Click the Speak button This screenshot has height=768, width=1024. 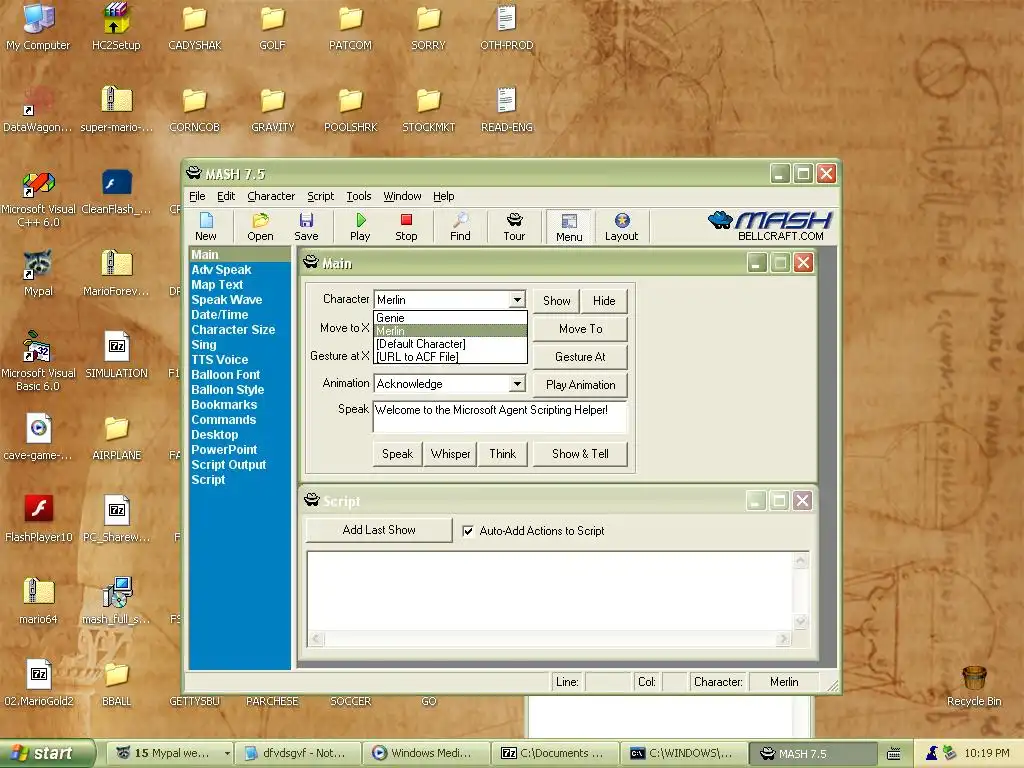pos(398,454)
